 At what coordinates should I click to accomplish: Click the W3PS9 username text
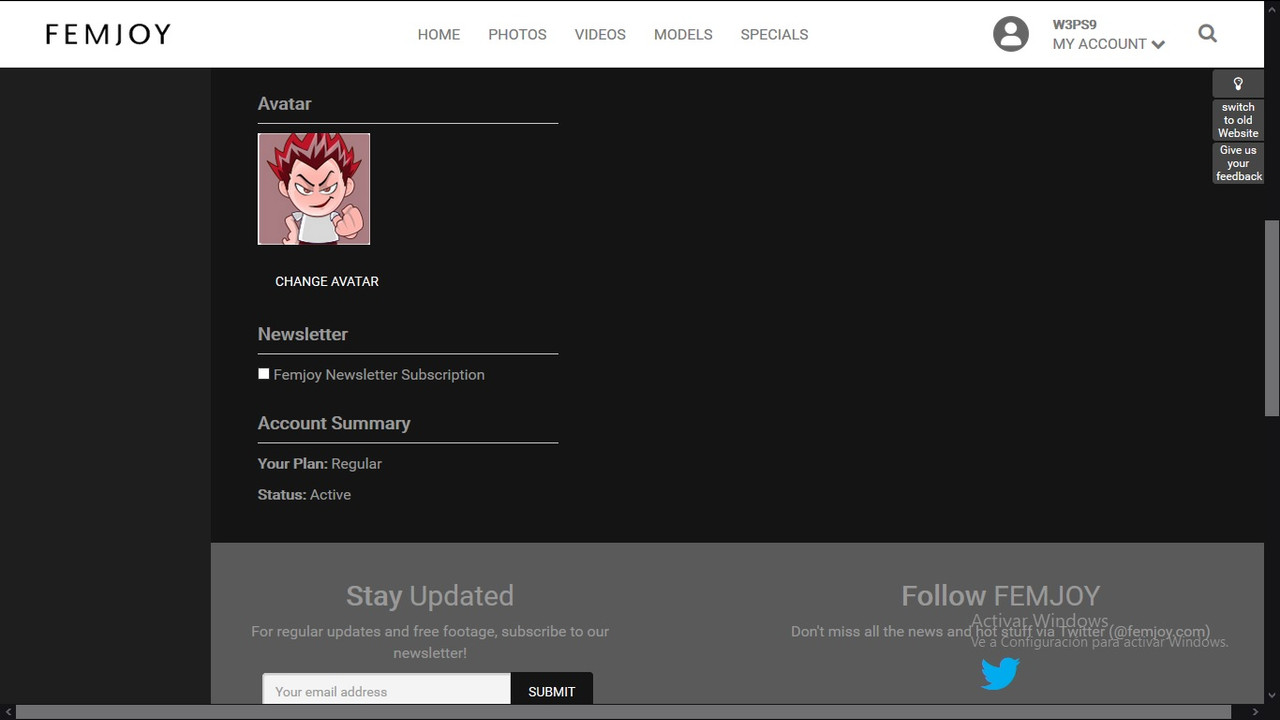(x=1074, y=25)
